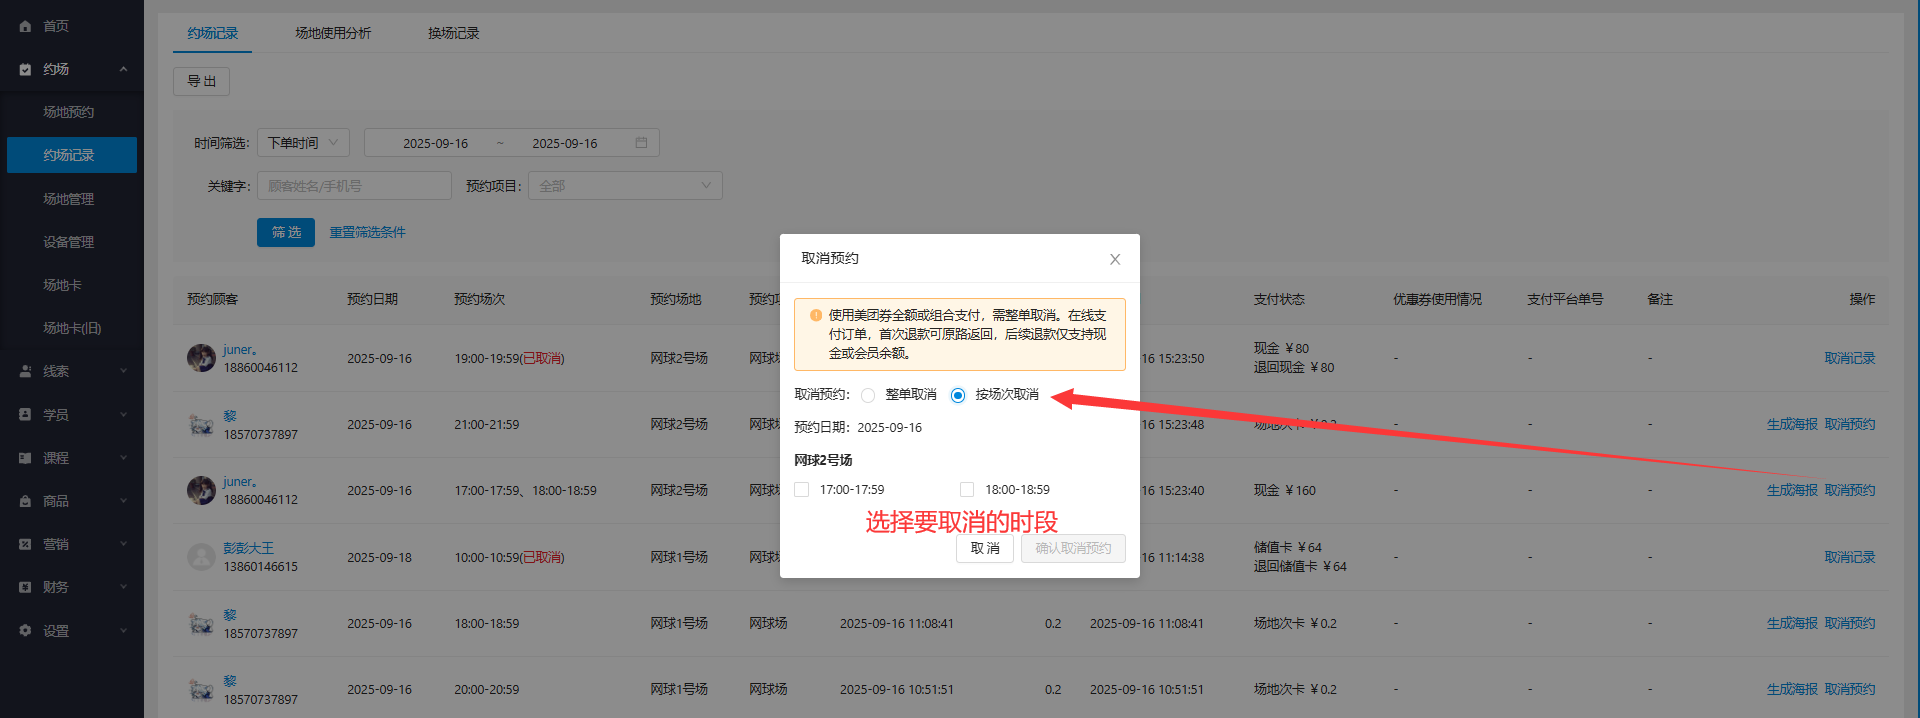
Task: Click juner avatar in 19:00-19:59 row
Action: (201, 358)
